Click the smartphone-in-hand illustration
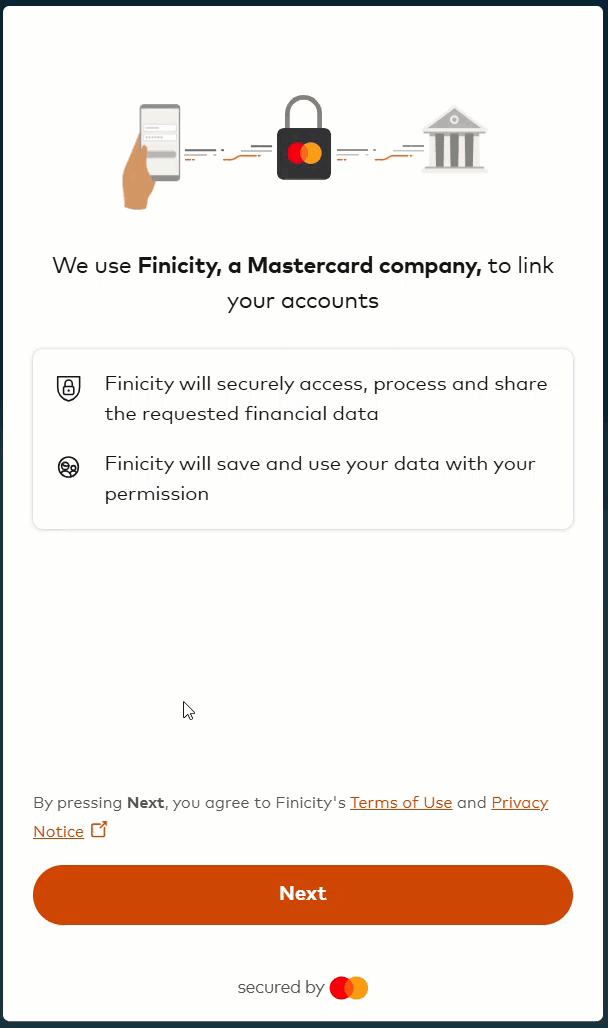Screen dimensions: 608x1028 click(152, 150)
